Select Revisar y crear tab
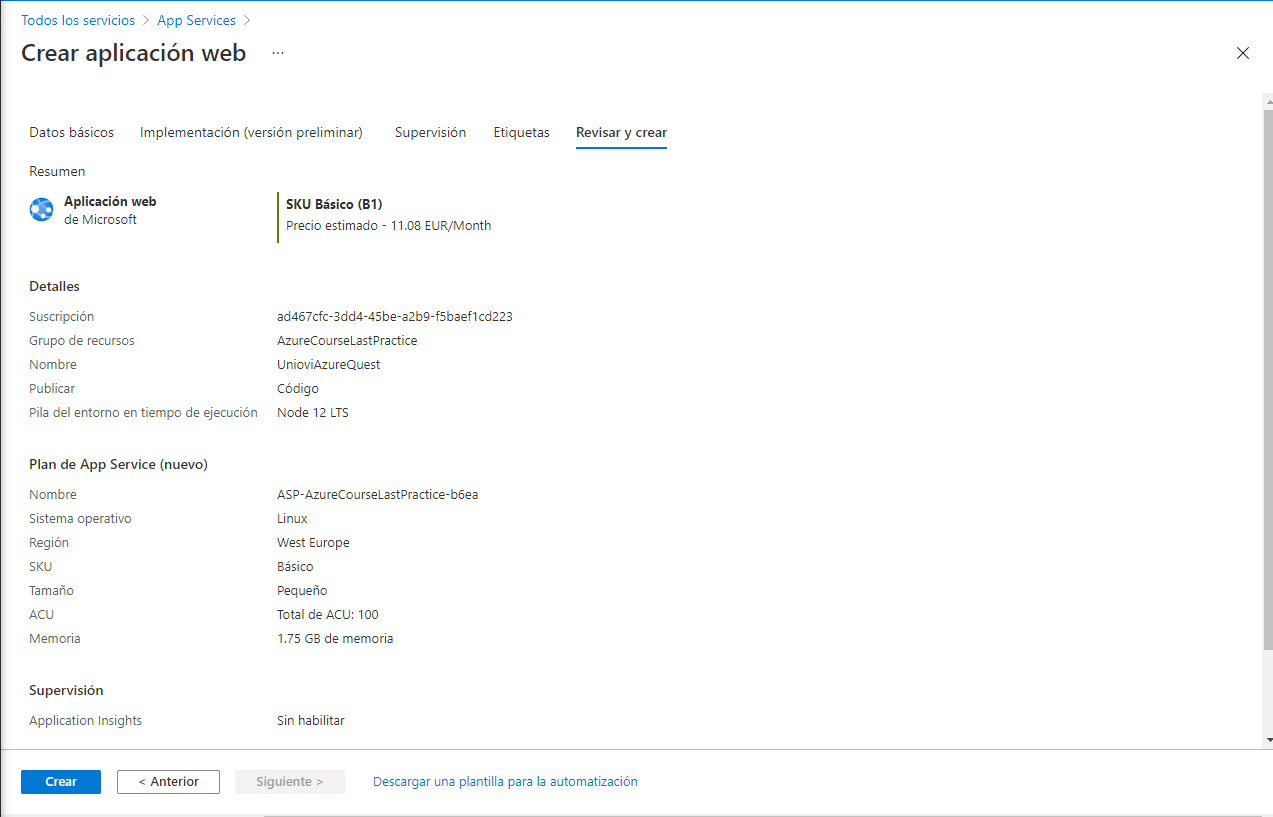Image resolution: width=1273 pixels, height=817 pixels. click(x=621, y=132)
